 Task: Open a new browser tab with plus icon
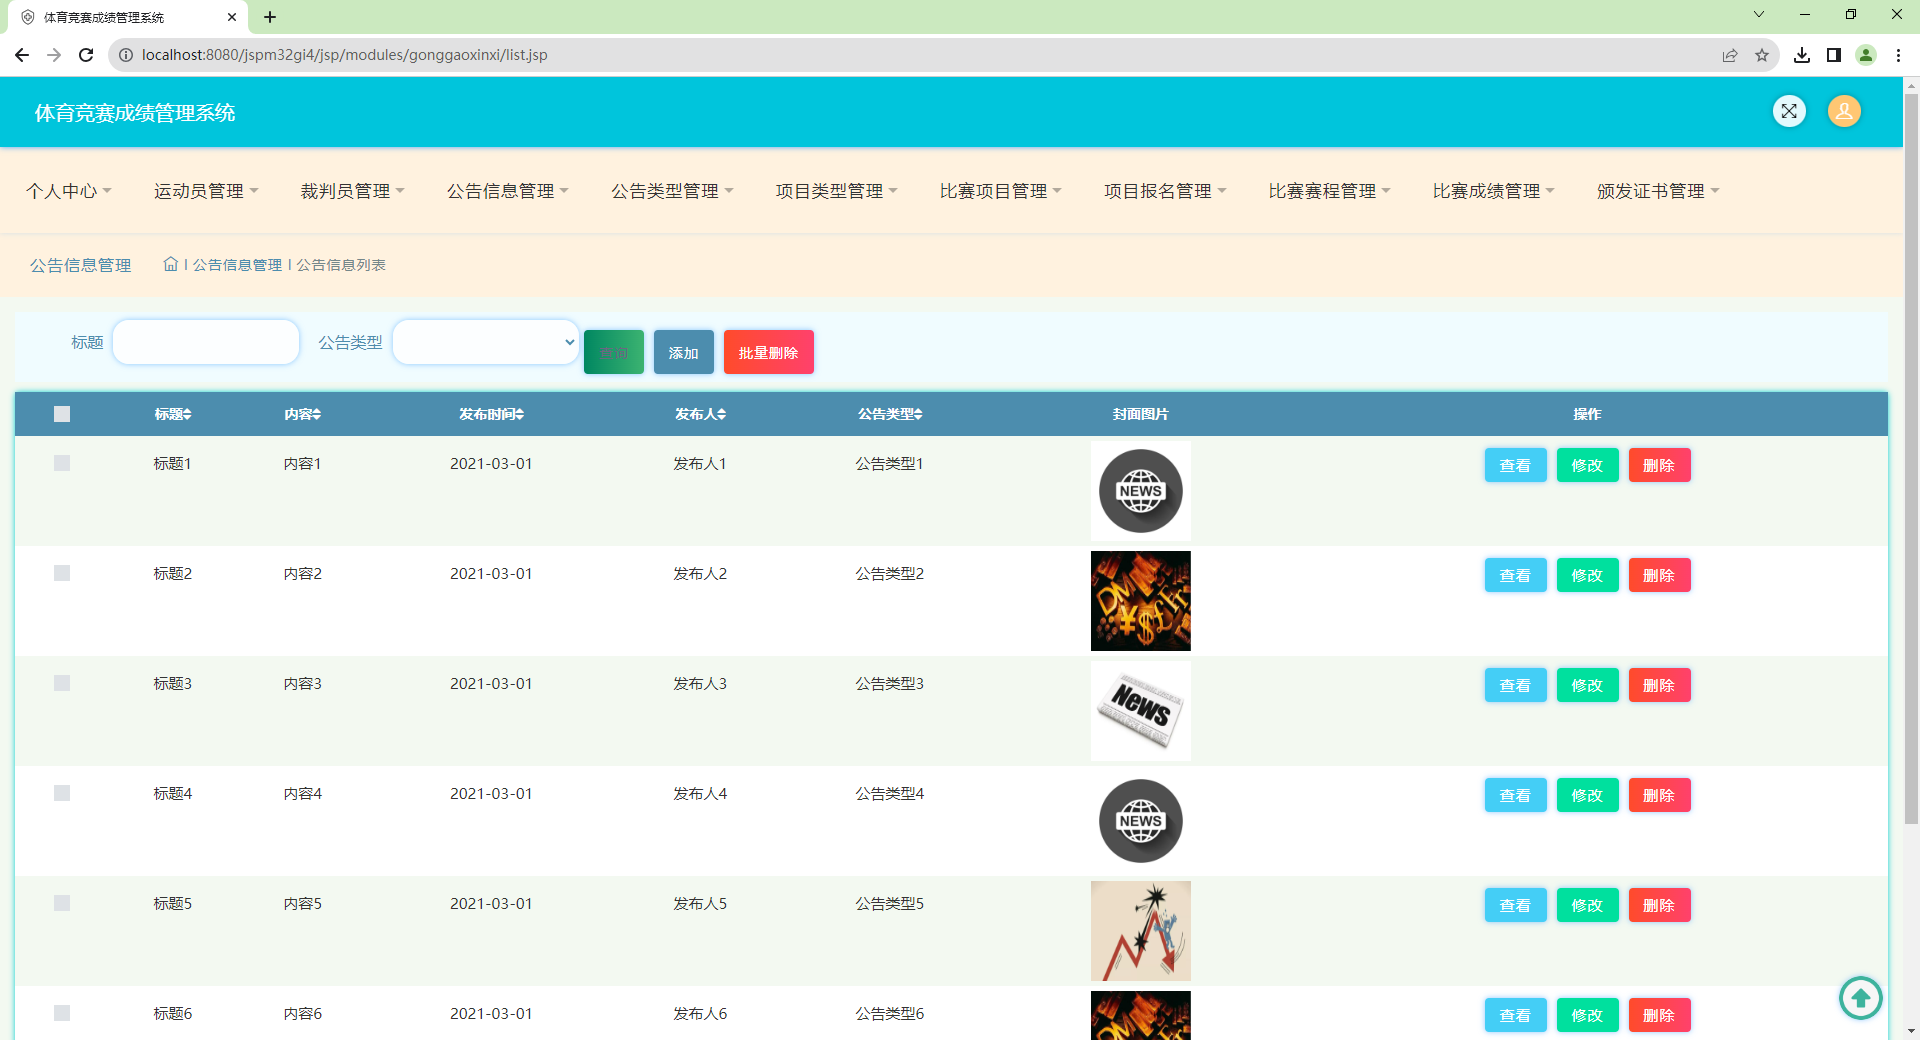(270, 17)
